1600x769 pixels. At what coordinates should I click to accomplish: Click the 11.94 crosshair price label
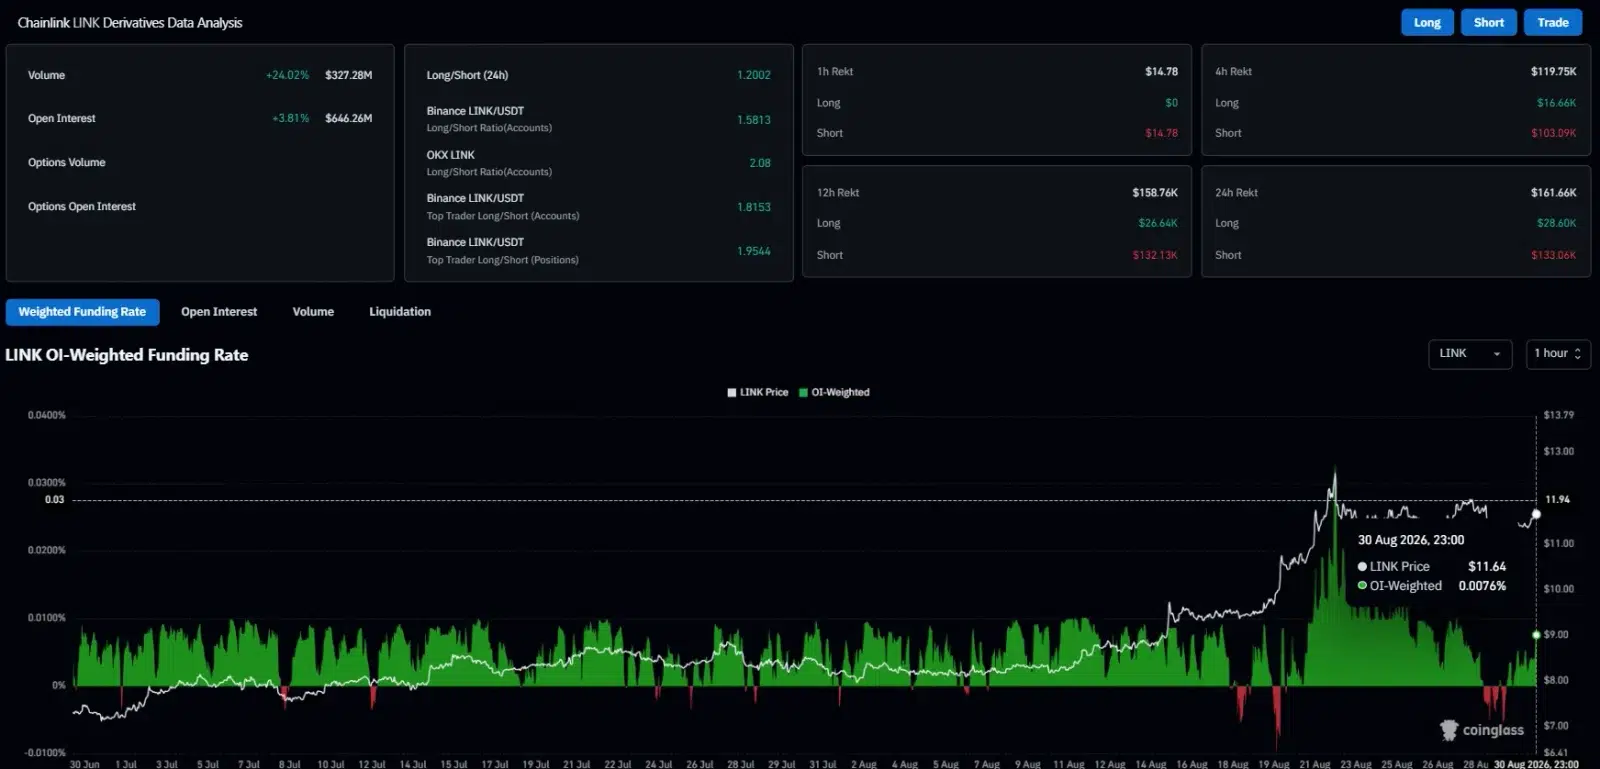[1558, 500]
